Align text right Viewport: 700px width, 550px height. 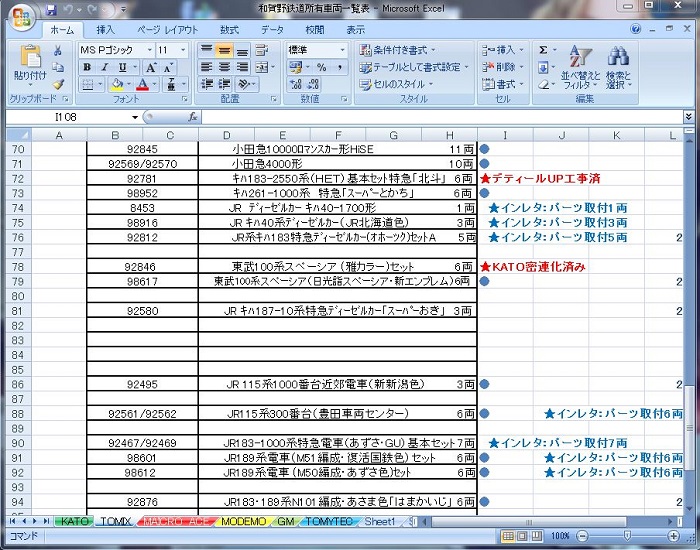click(x=242, y=67)
